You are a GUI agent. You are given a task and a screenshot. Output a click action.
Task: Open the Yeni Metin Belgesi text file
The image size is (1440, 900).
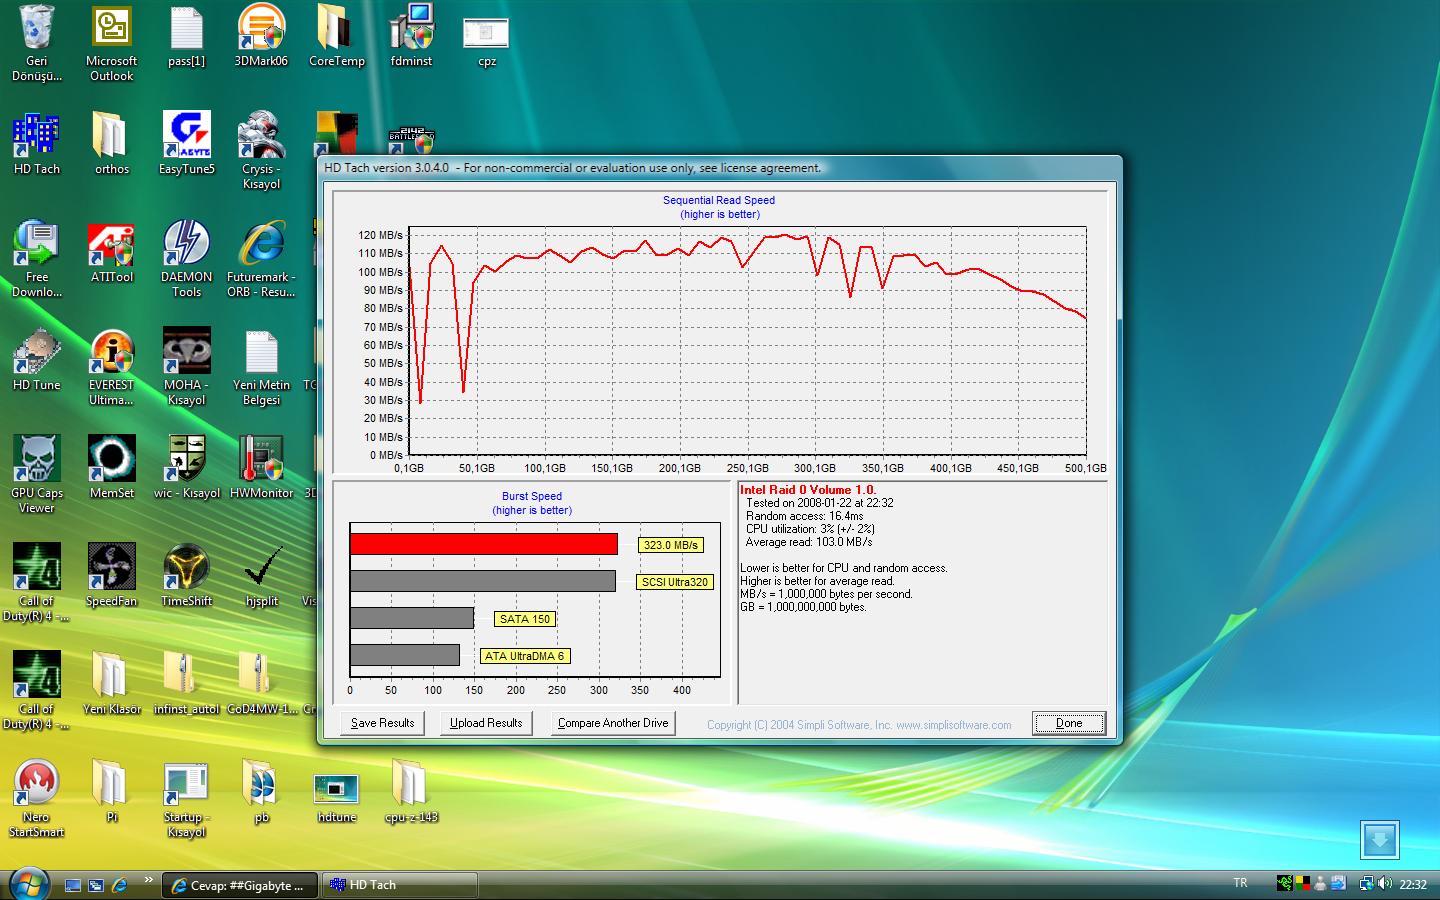[x=261, y=366]
